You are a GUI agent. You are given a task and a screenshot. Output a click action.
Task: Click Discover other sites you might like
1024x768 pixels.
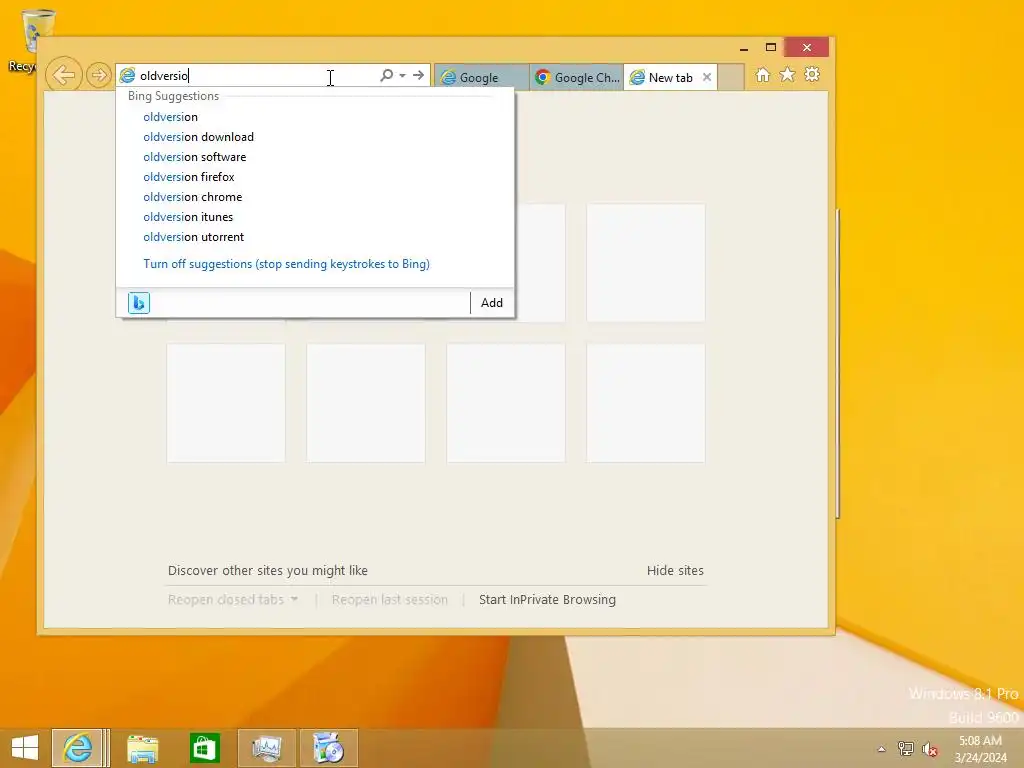268,570
